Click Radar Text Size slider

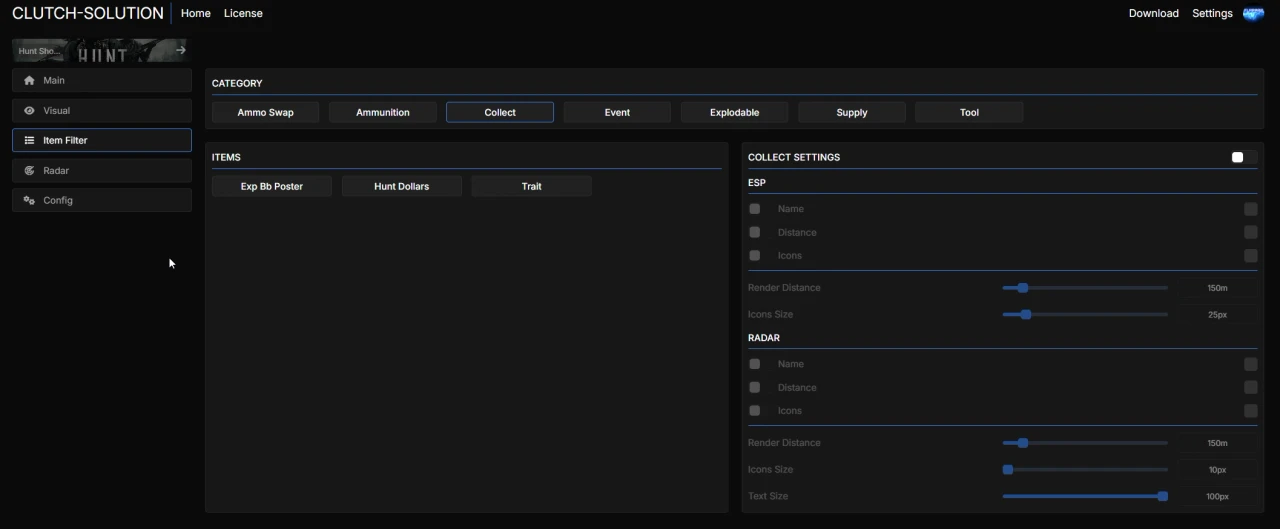[x=1085, y=496]
